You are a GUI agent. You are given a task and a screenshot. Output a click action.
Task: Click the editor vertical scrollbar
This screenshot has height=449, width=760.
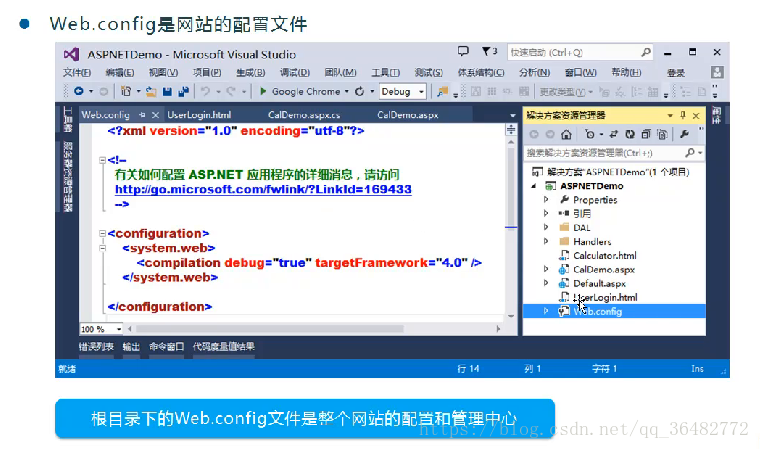click(511, 228)
